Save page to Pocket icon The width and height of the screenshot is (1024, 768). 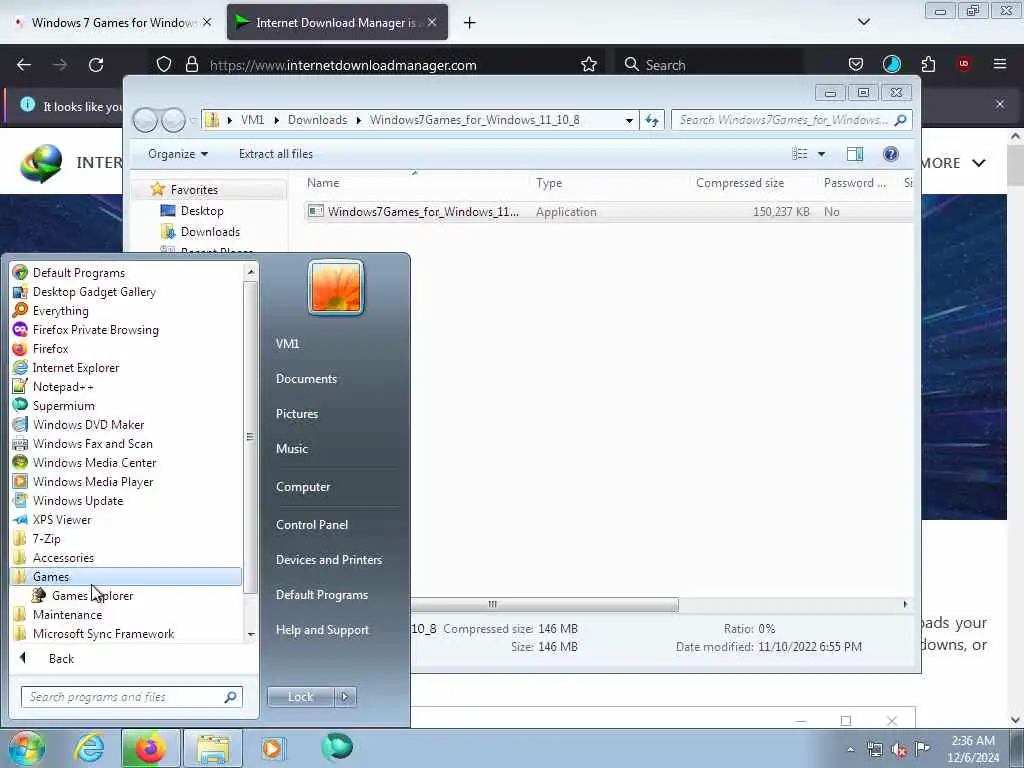pyautogui.click(x=856, y=64)
